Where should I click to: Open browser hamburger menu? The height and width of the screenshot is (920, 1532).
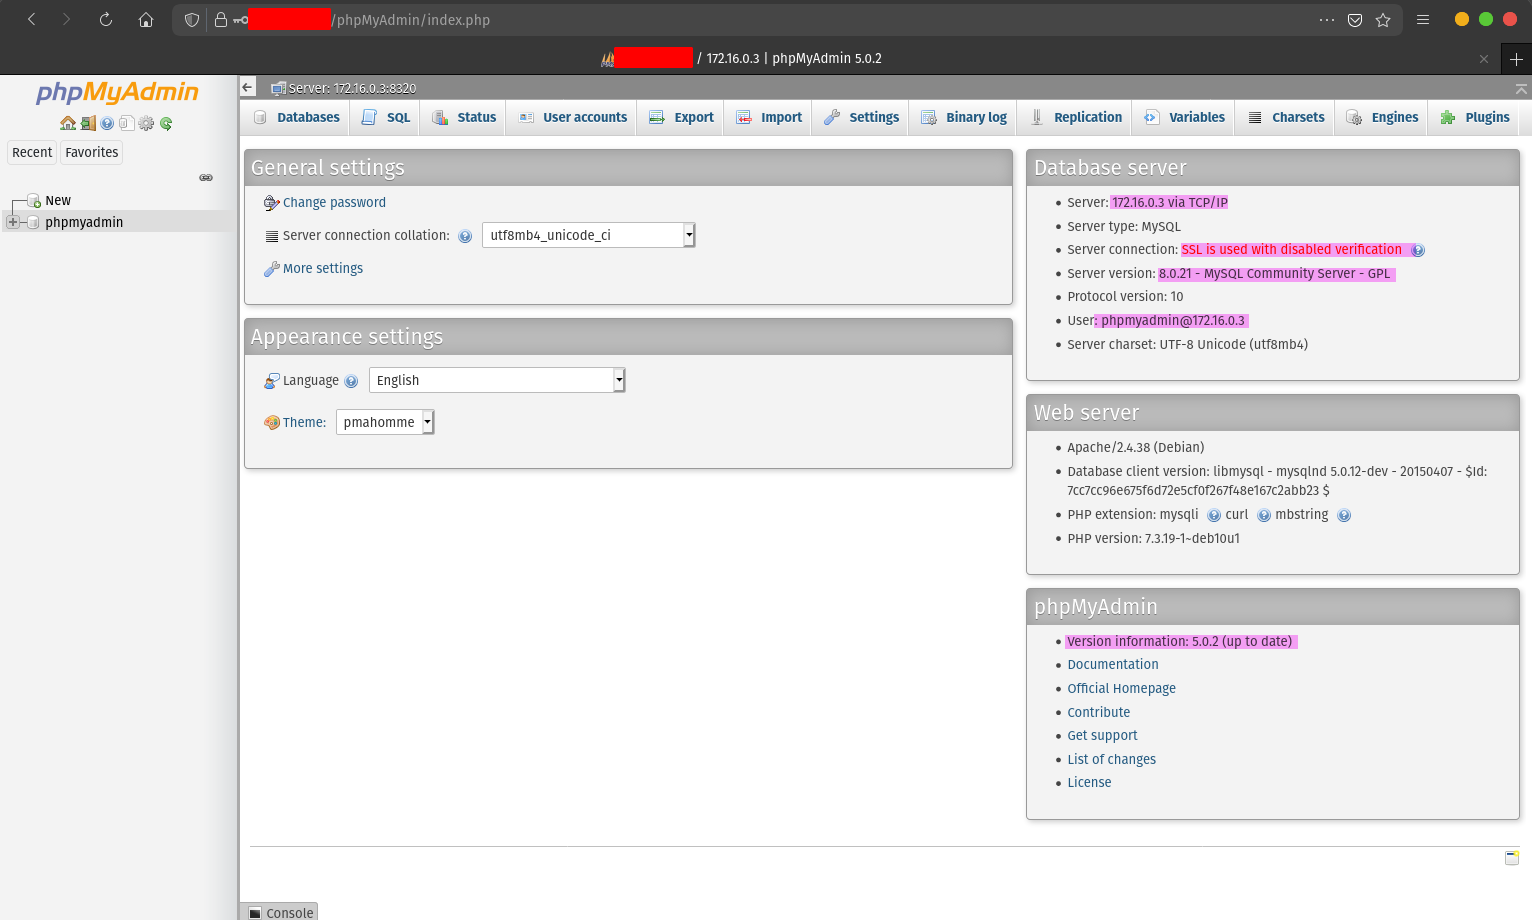click(1423, 19)
